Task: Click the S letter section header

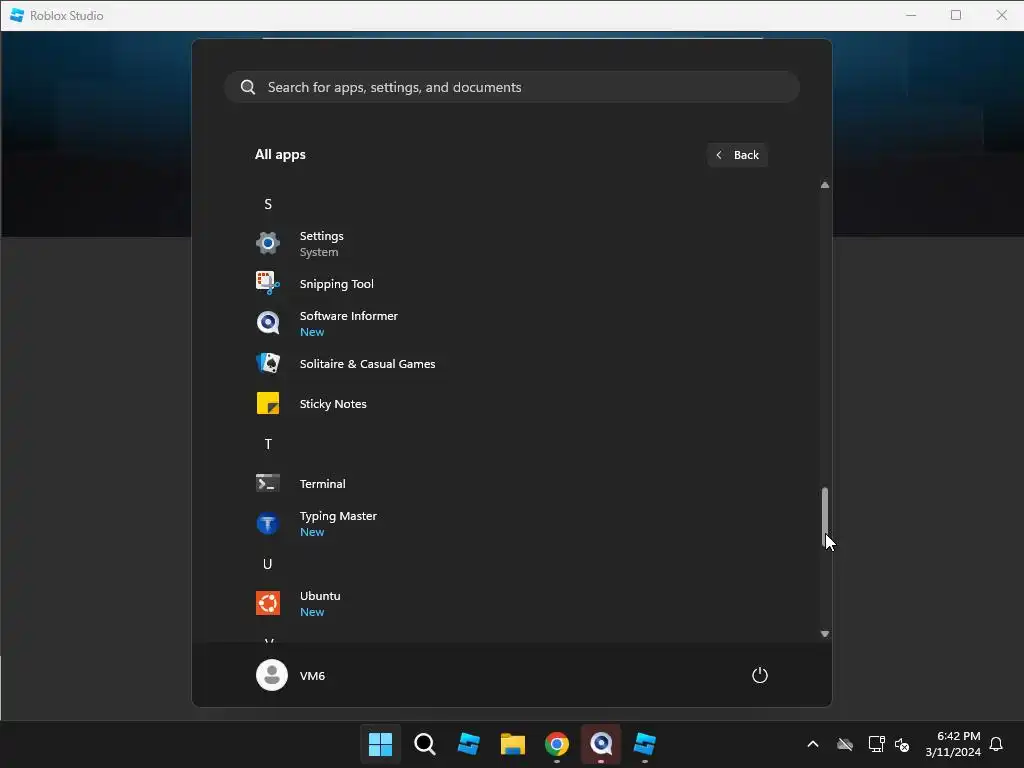Action: coord(268,204)
